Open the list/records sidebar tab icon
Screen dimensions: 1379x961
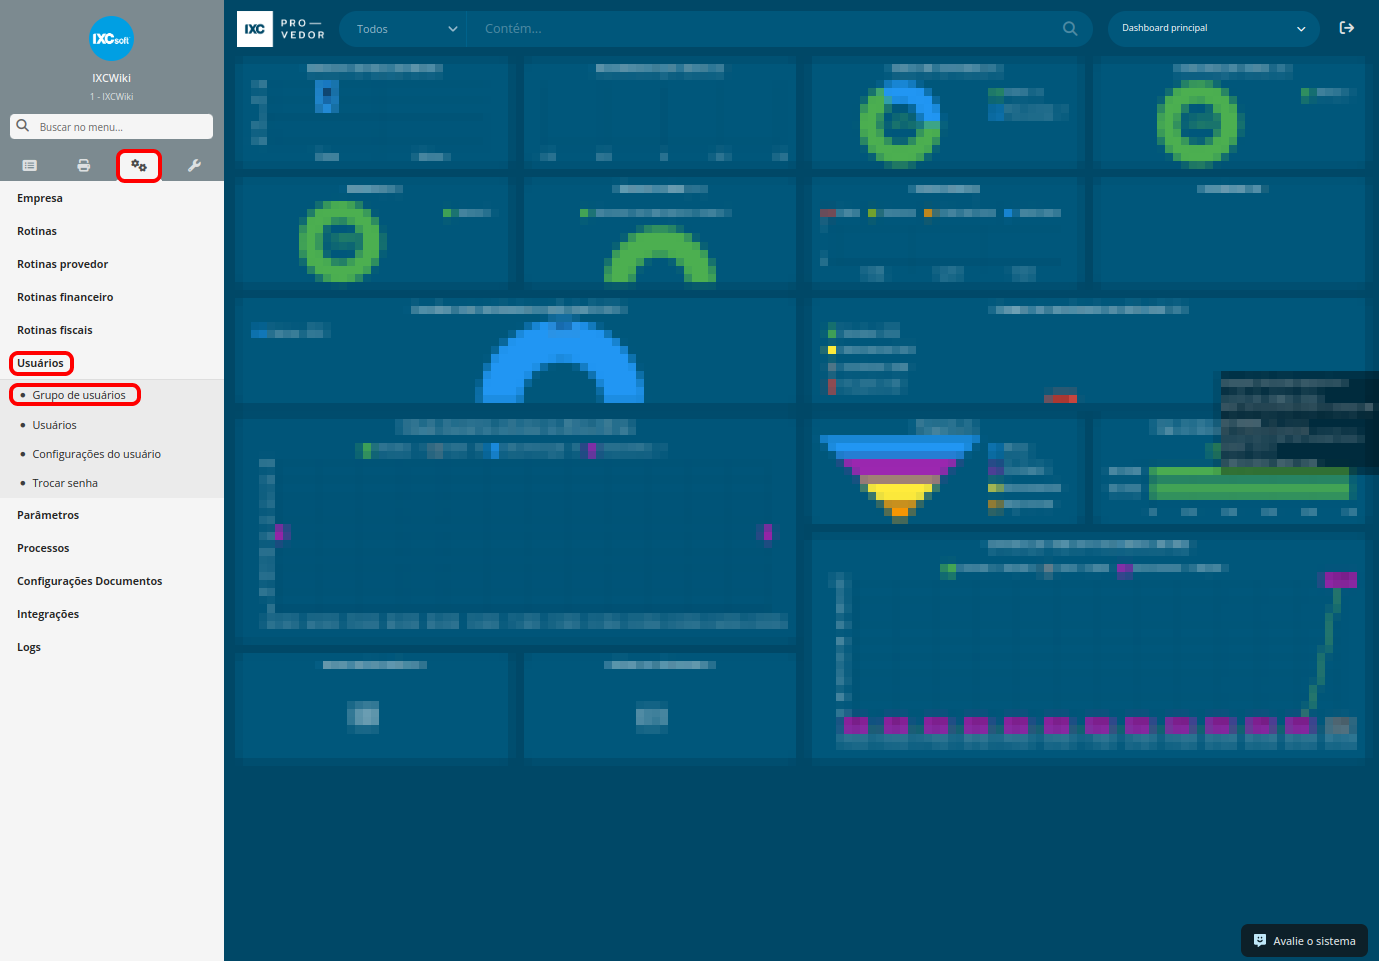(x=29, y=165)
